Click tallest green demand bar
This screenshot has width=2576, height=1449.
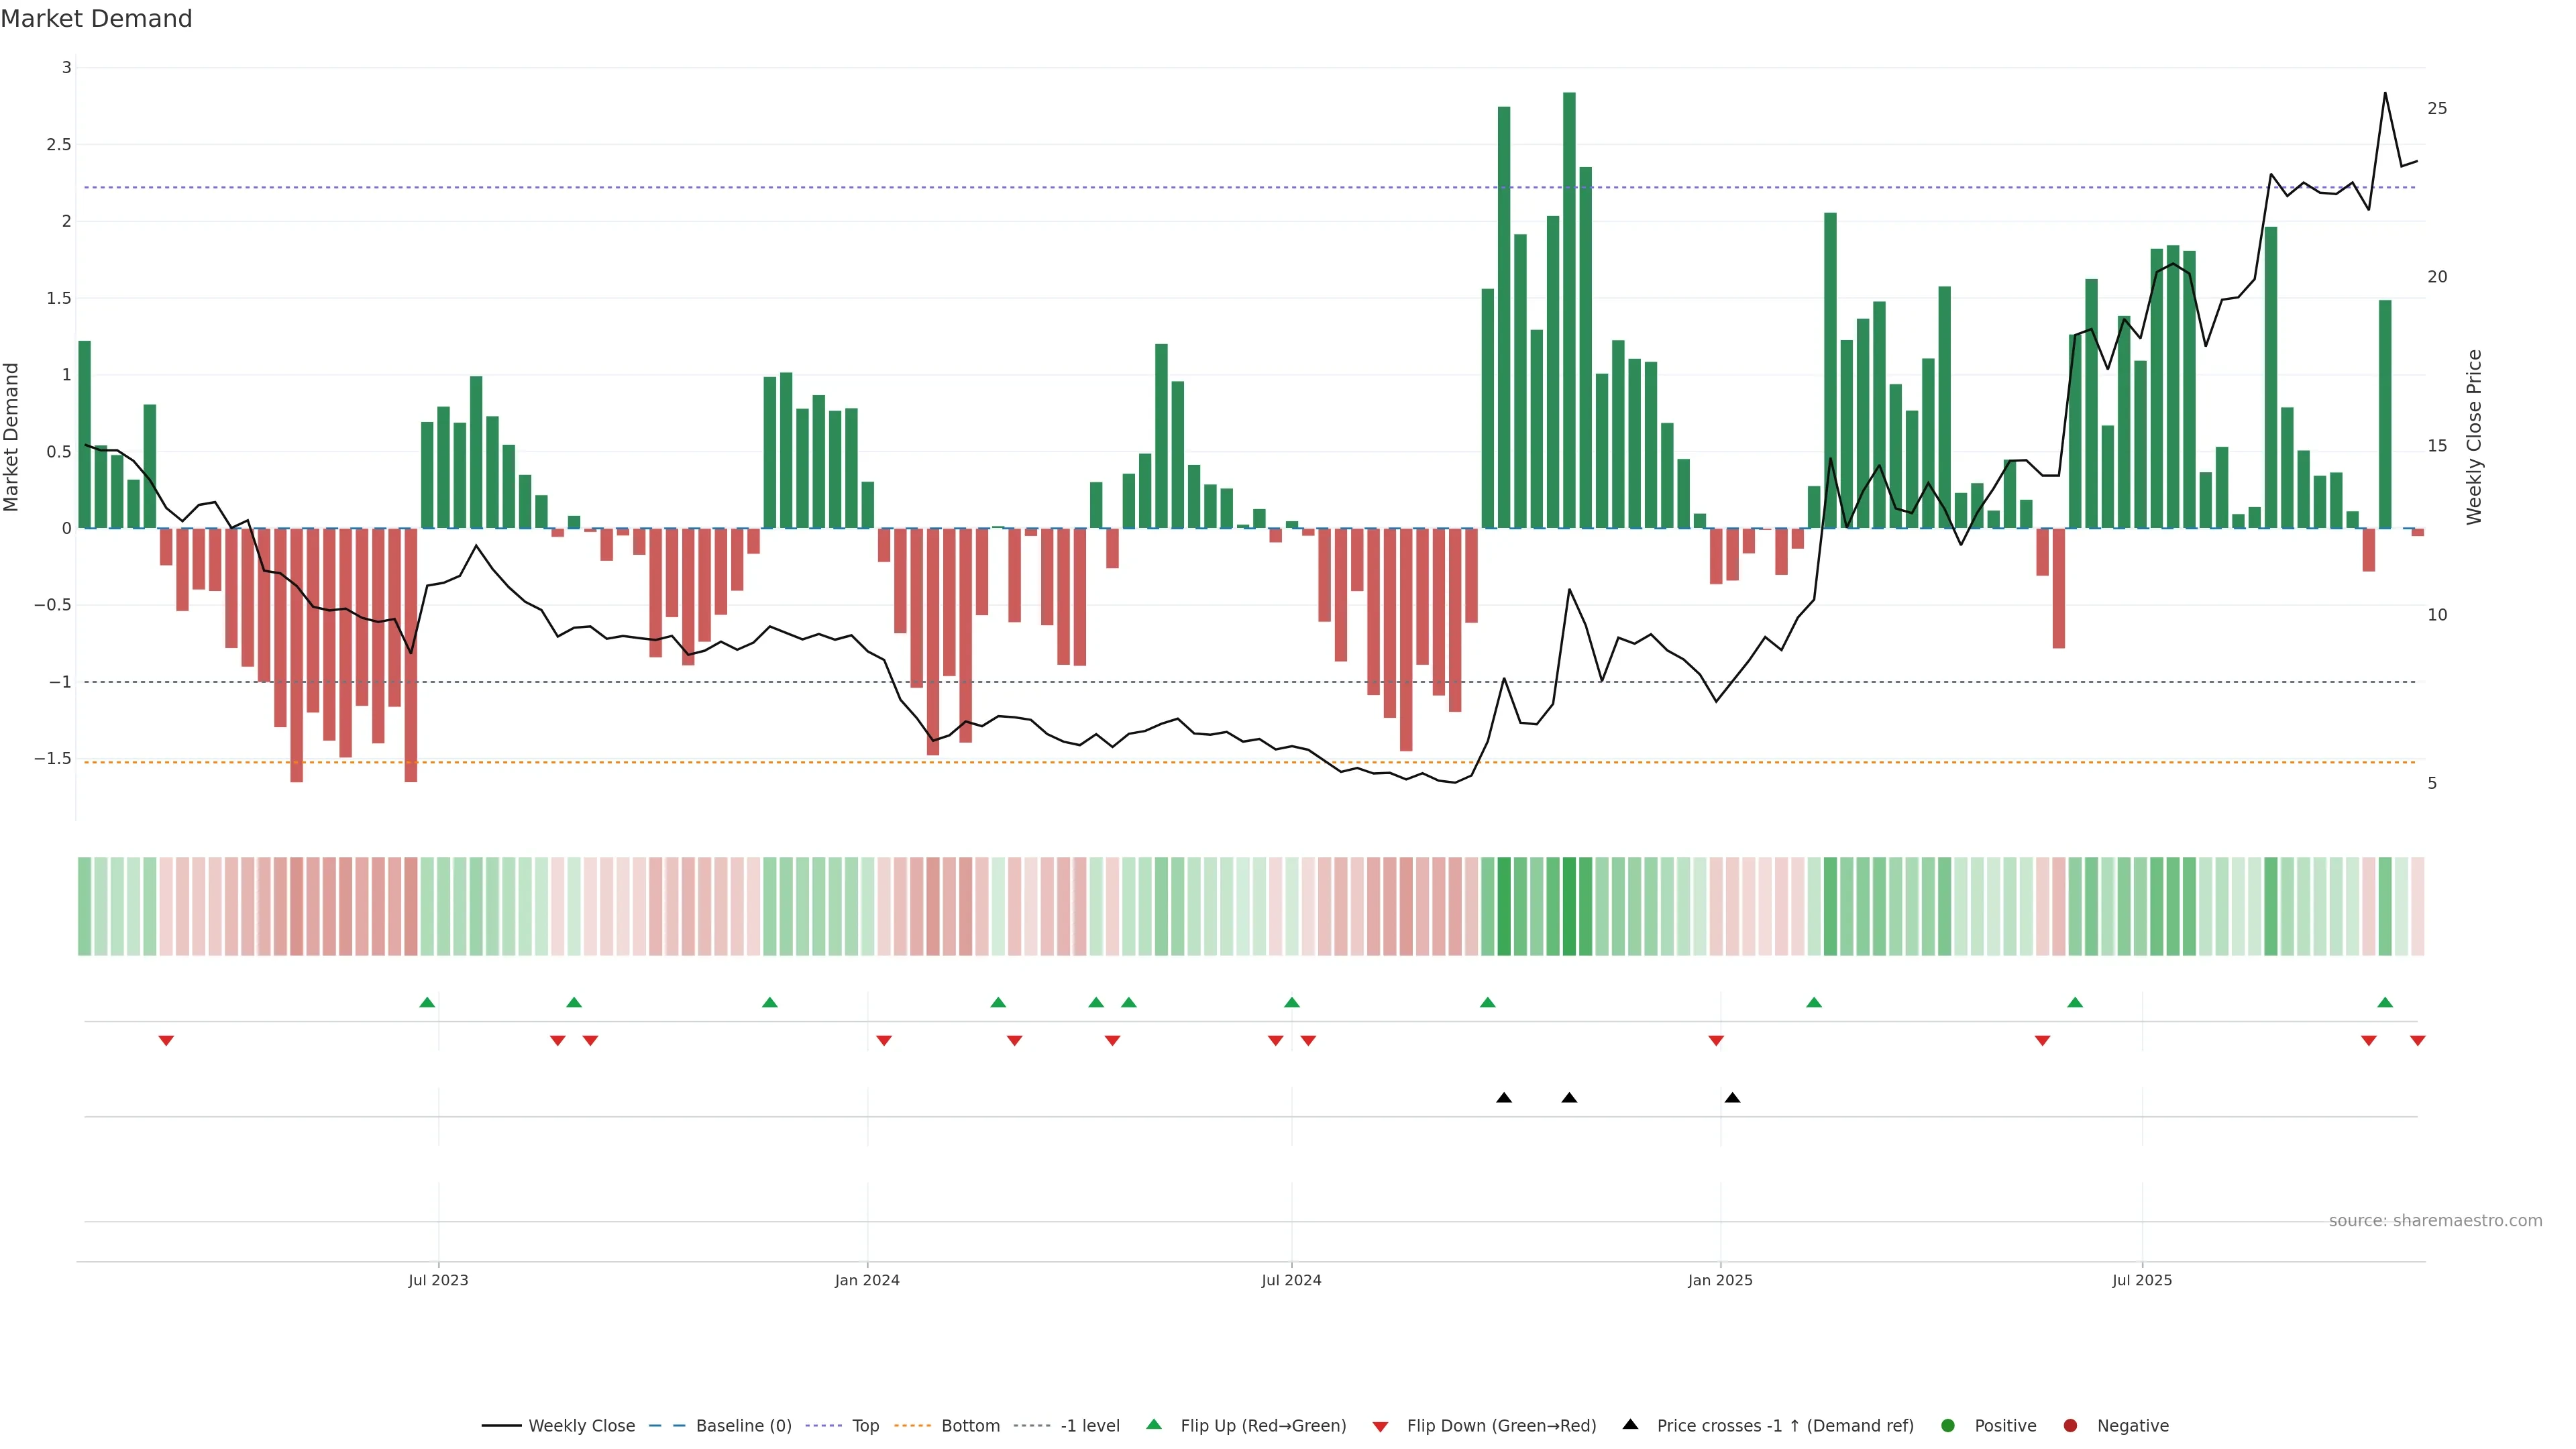tap(1569, 310)
